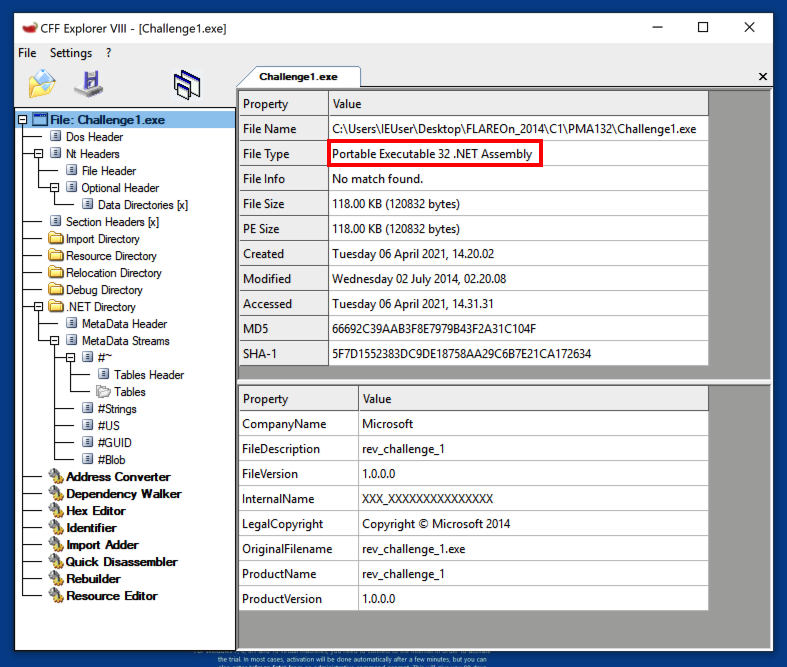Open the ? help menu
The height and width of the screenshot is (667, 787).
(108, 53)
